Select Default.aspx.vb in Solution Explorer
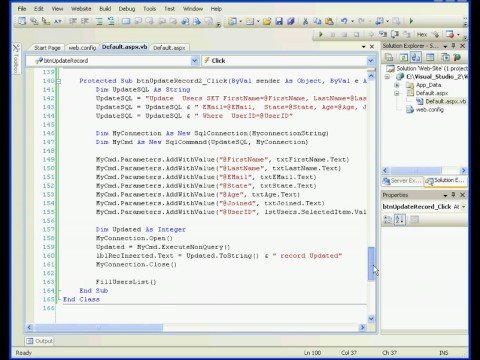This screenshot has width=480, height=360. coord(445,101)
